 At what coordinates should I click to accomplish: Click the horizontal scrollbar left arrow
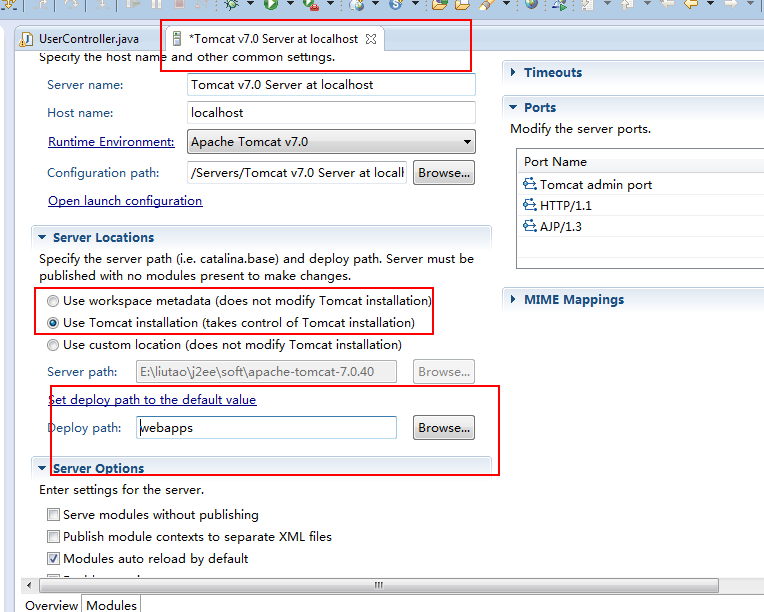pos(29,585)
